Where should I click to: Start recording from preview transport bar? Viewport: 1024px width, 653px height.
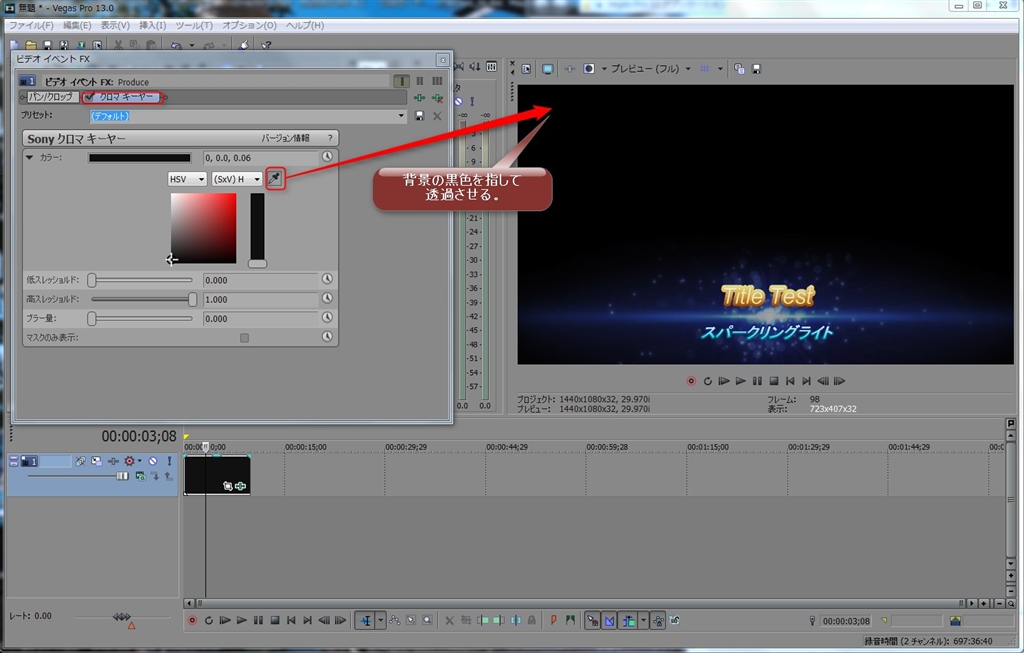pyautogui.click(x=691, y=381)
